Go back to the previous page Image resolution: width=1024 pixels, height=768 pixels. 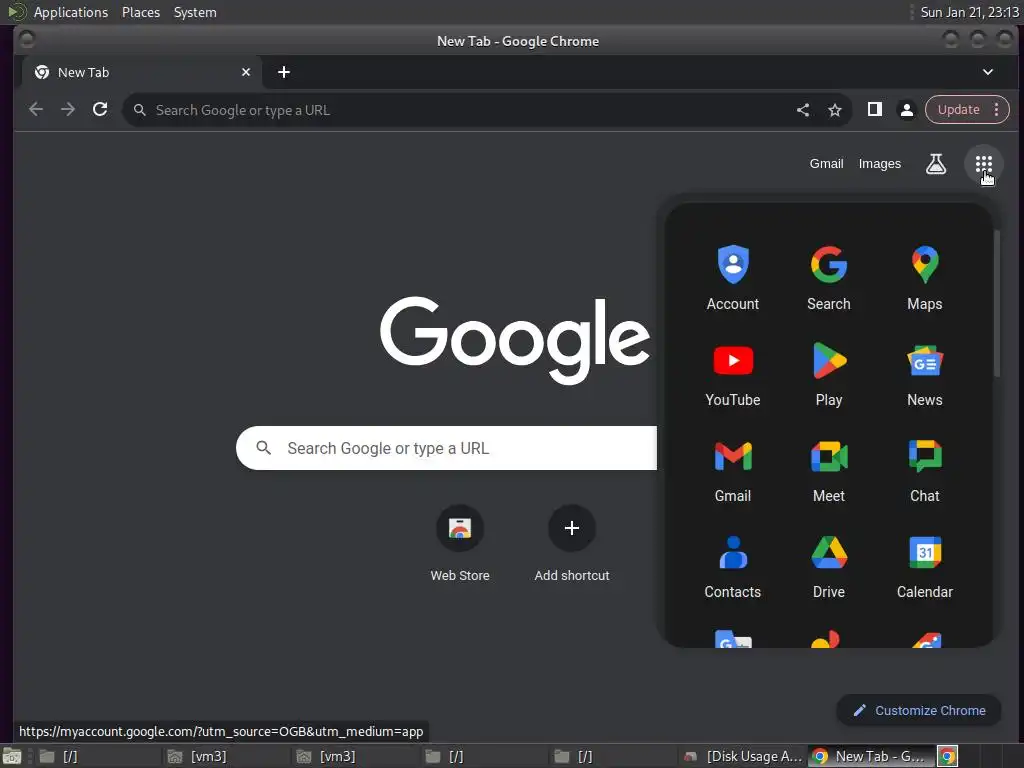coord(36,109)
